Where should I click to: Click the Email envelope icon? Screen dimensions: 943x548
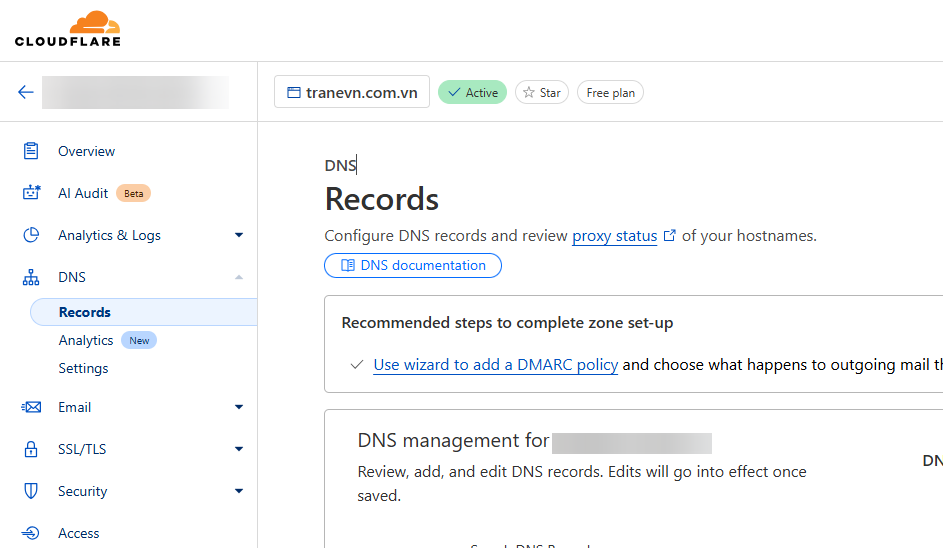[x=31, y=407]
